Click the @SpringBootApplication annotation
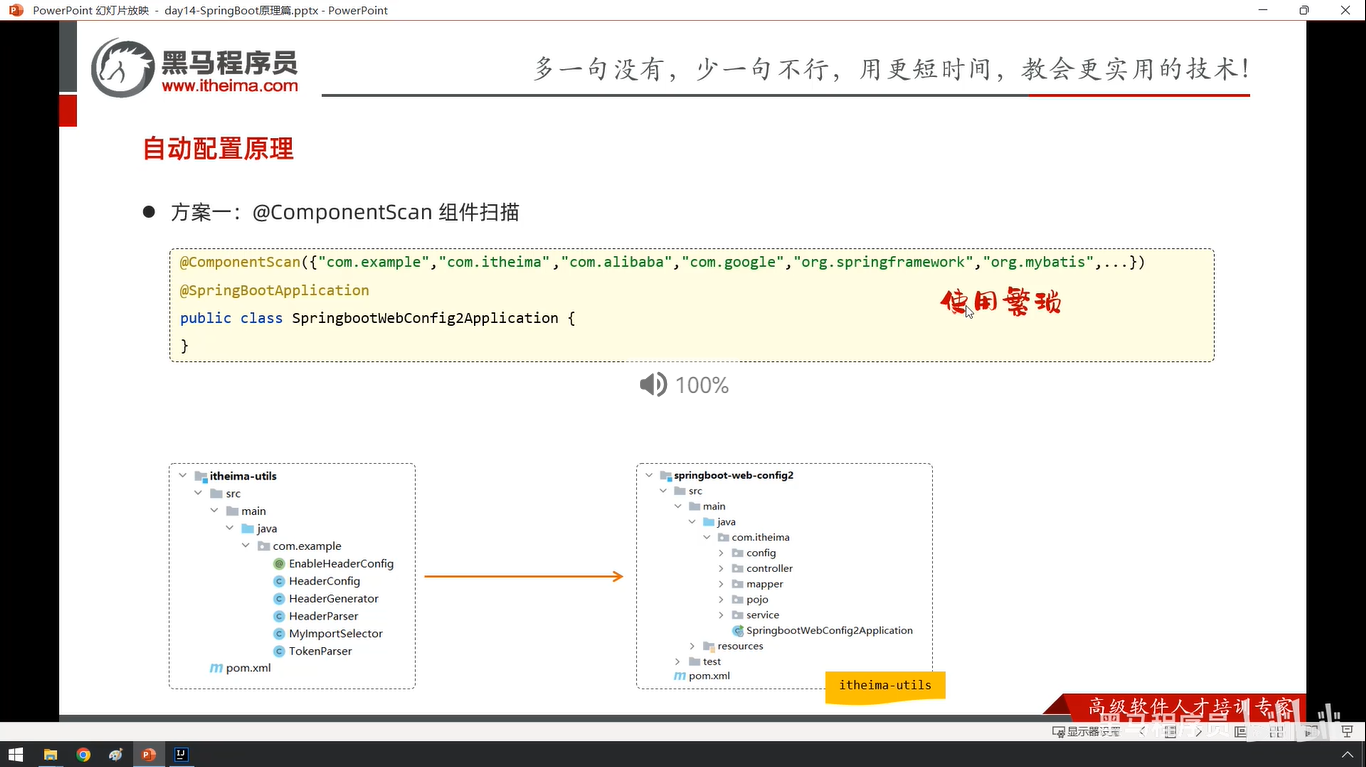This screenshot has height=767, width=1366. [x=274, y=290]
